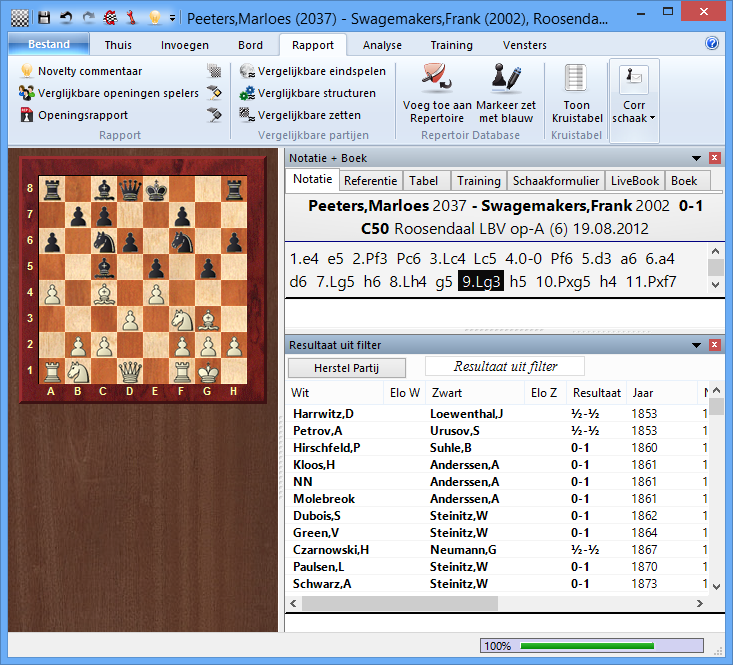Select highlighted move 9.Lg3 in notation
The image size is (733, 665).
[481, 281]
